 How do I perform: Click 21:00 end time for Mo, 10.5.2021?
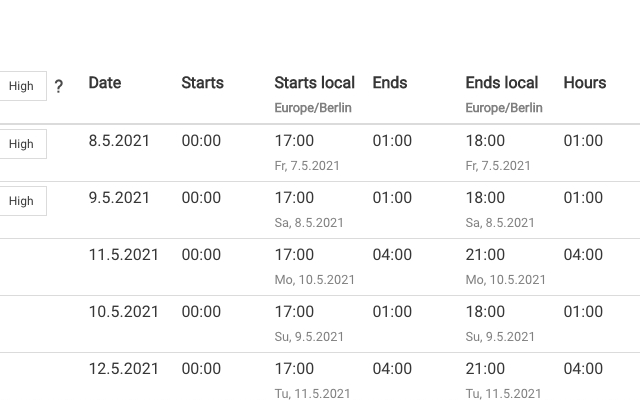[485, 255]
